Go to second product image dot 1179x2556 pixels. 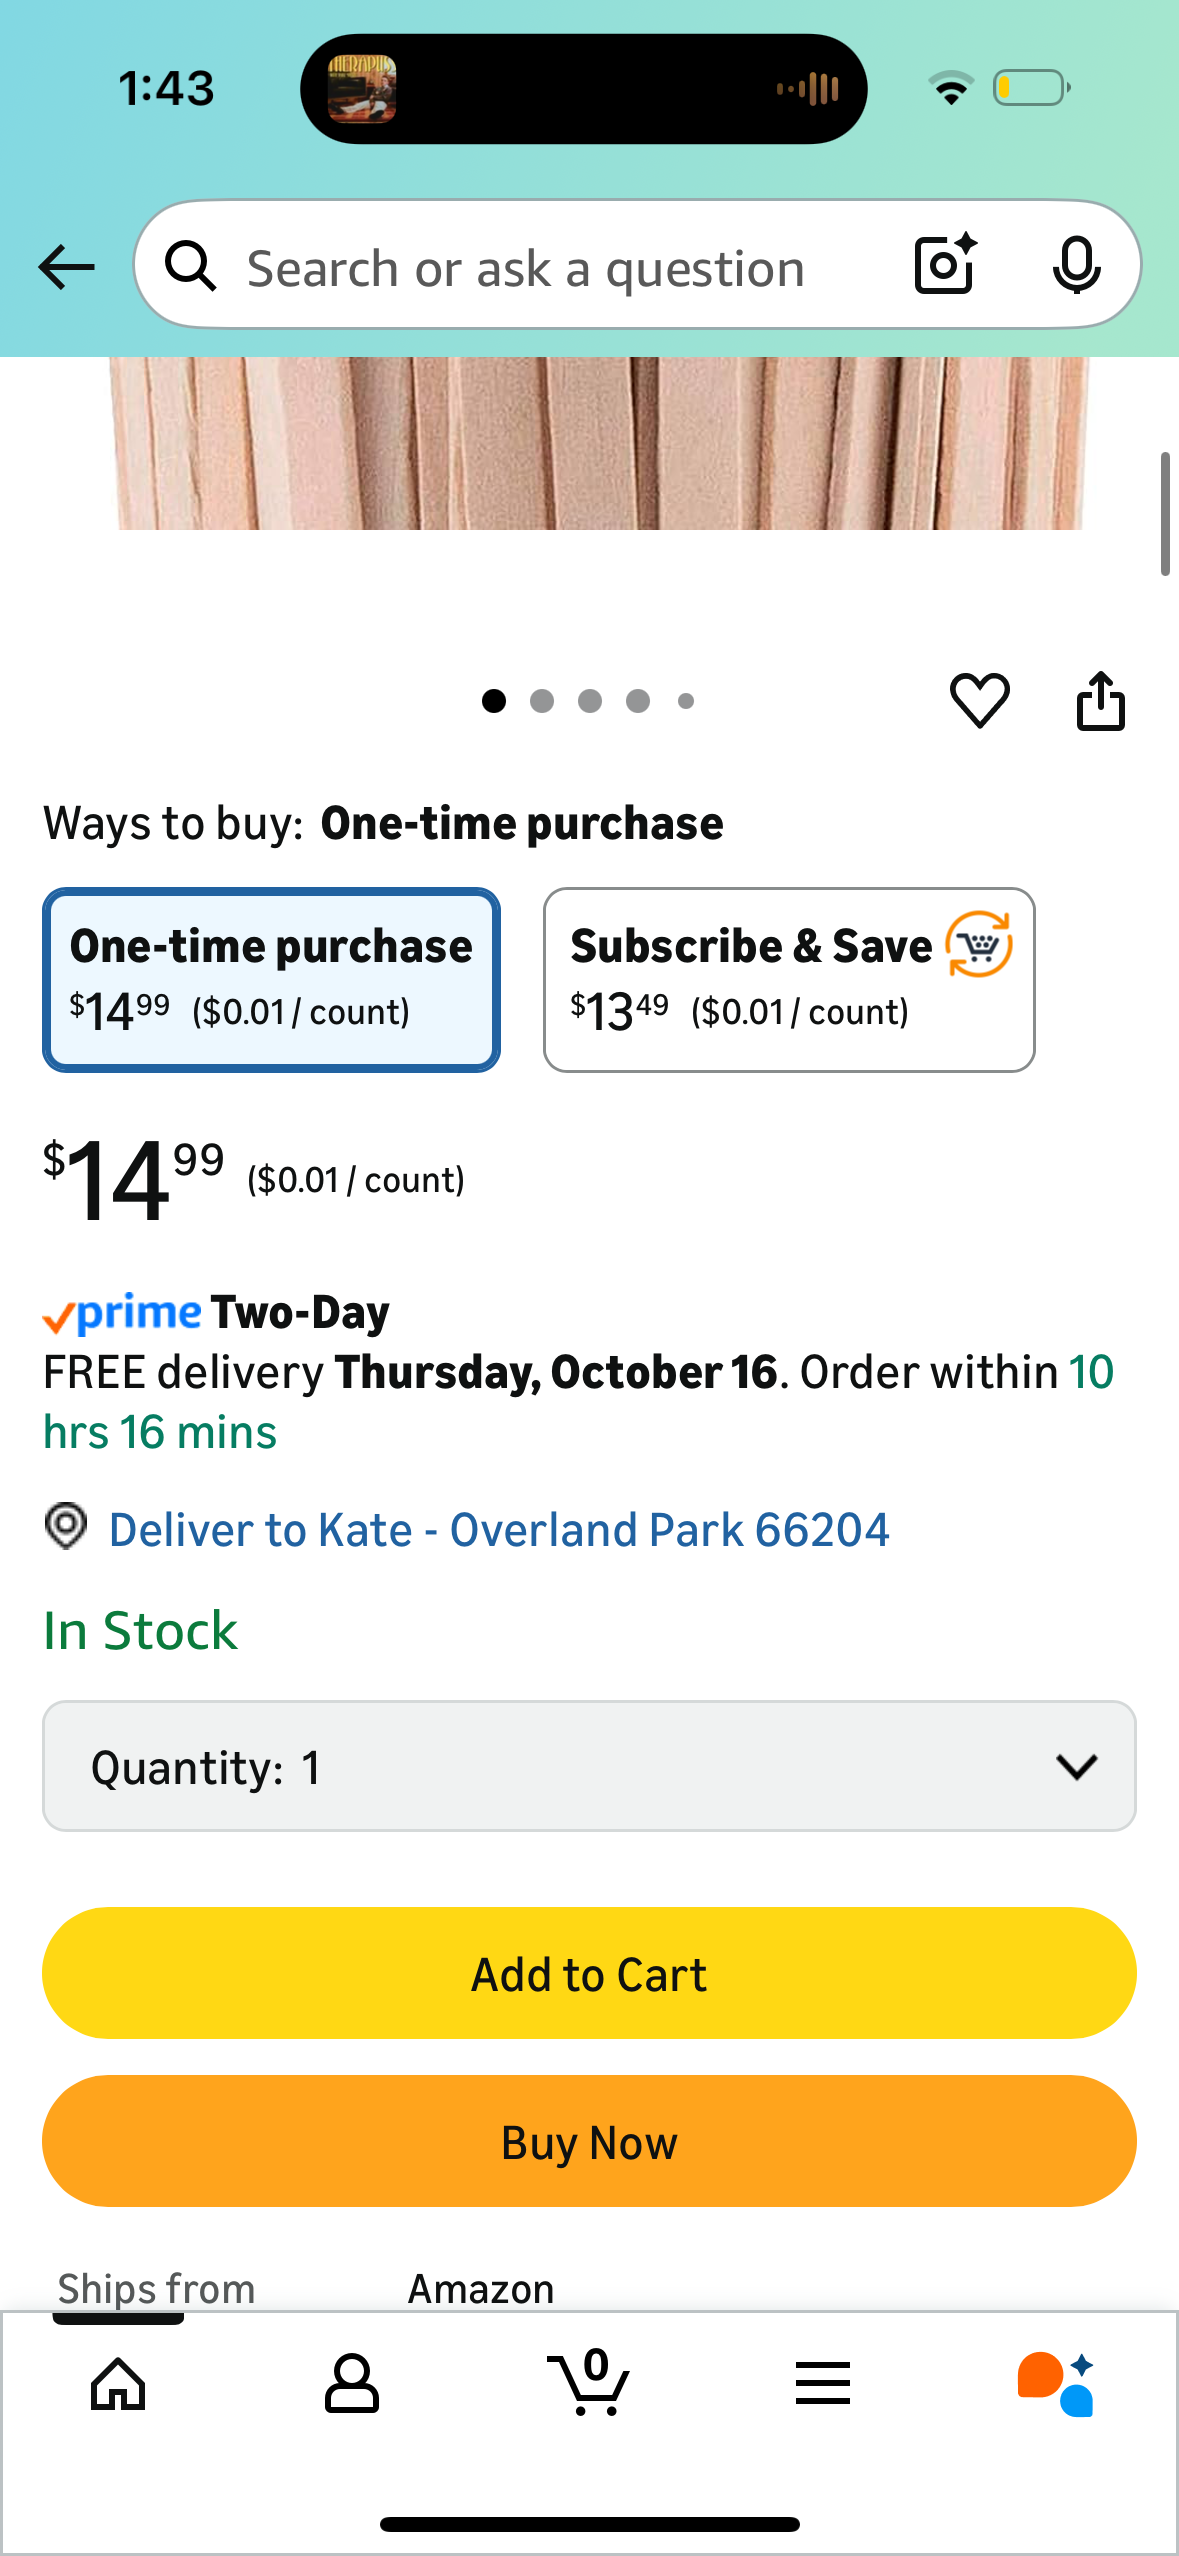point(542,701)
